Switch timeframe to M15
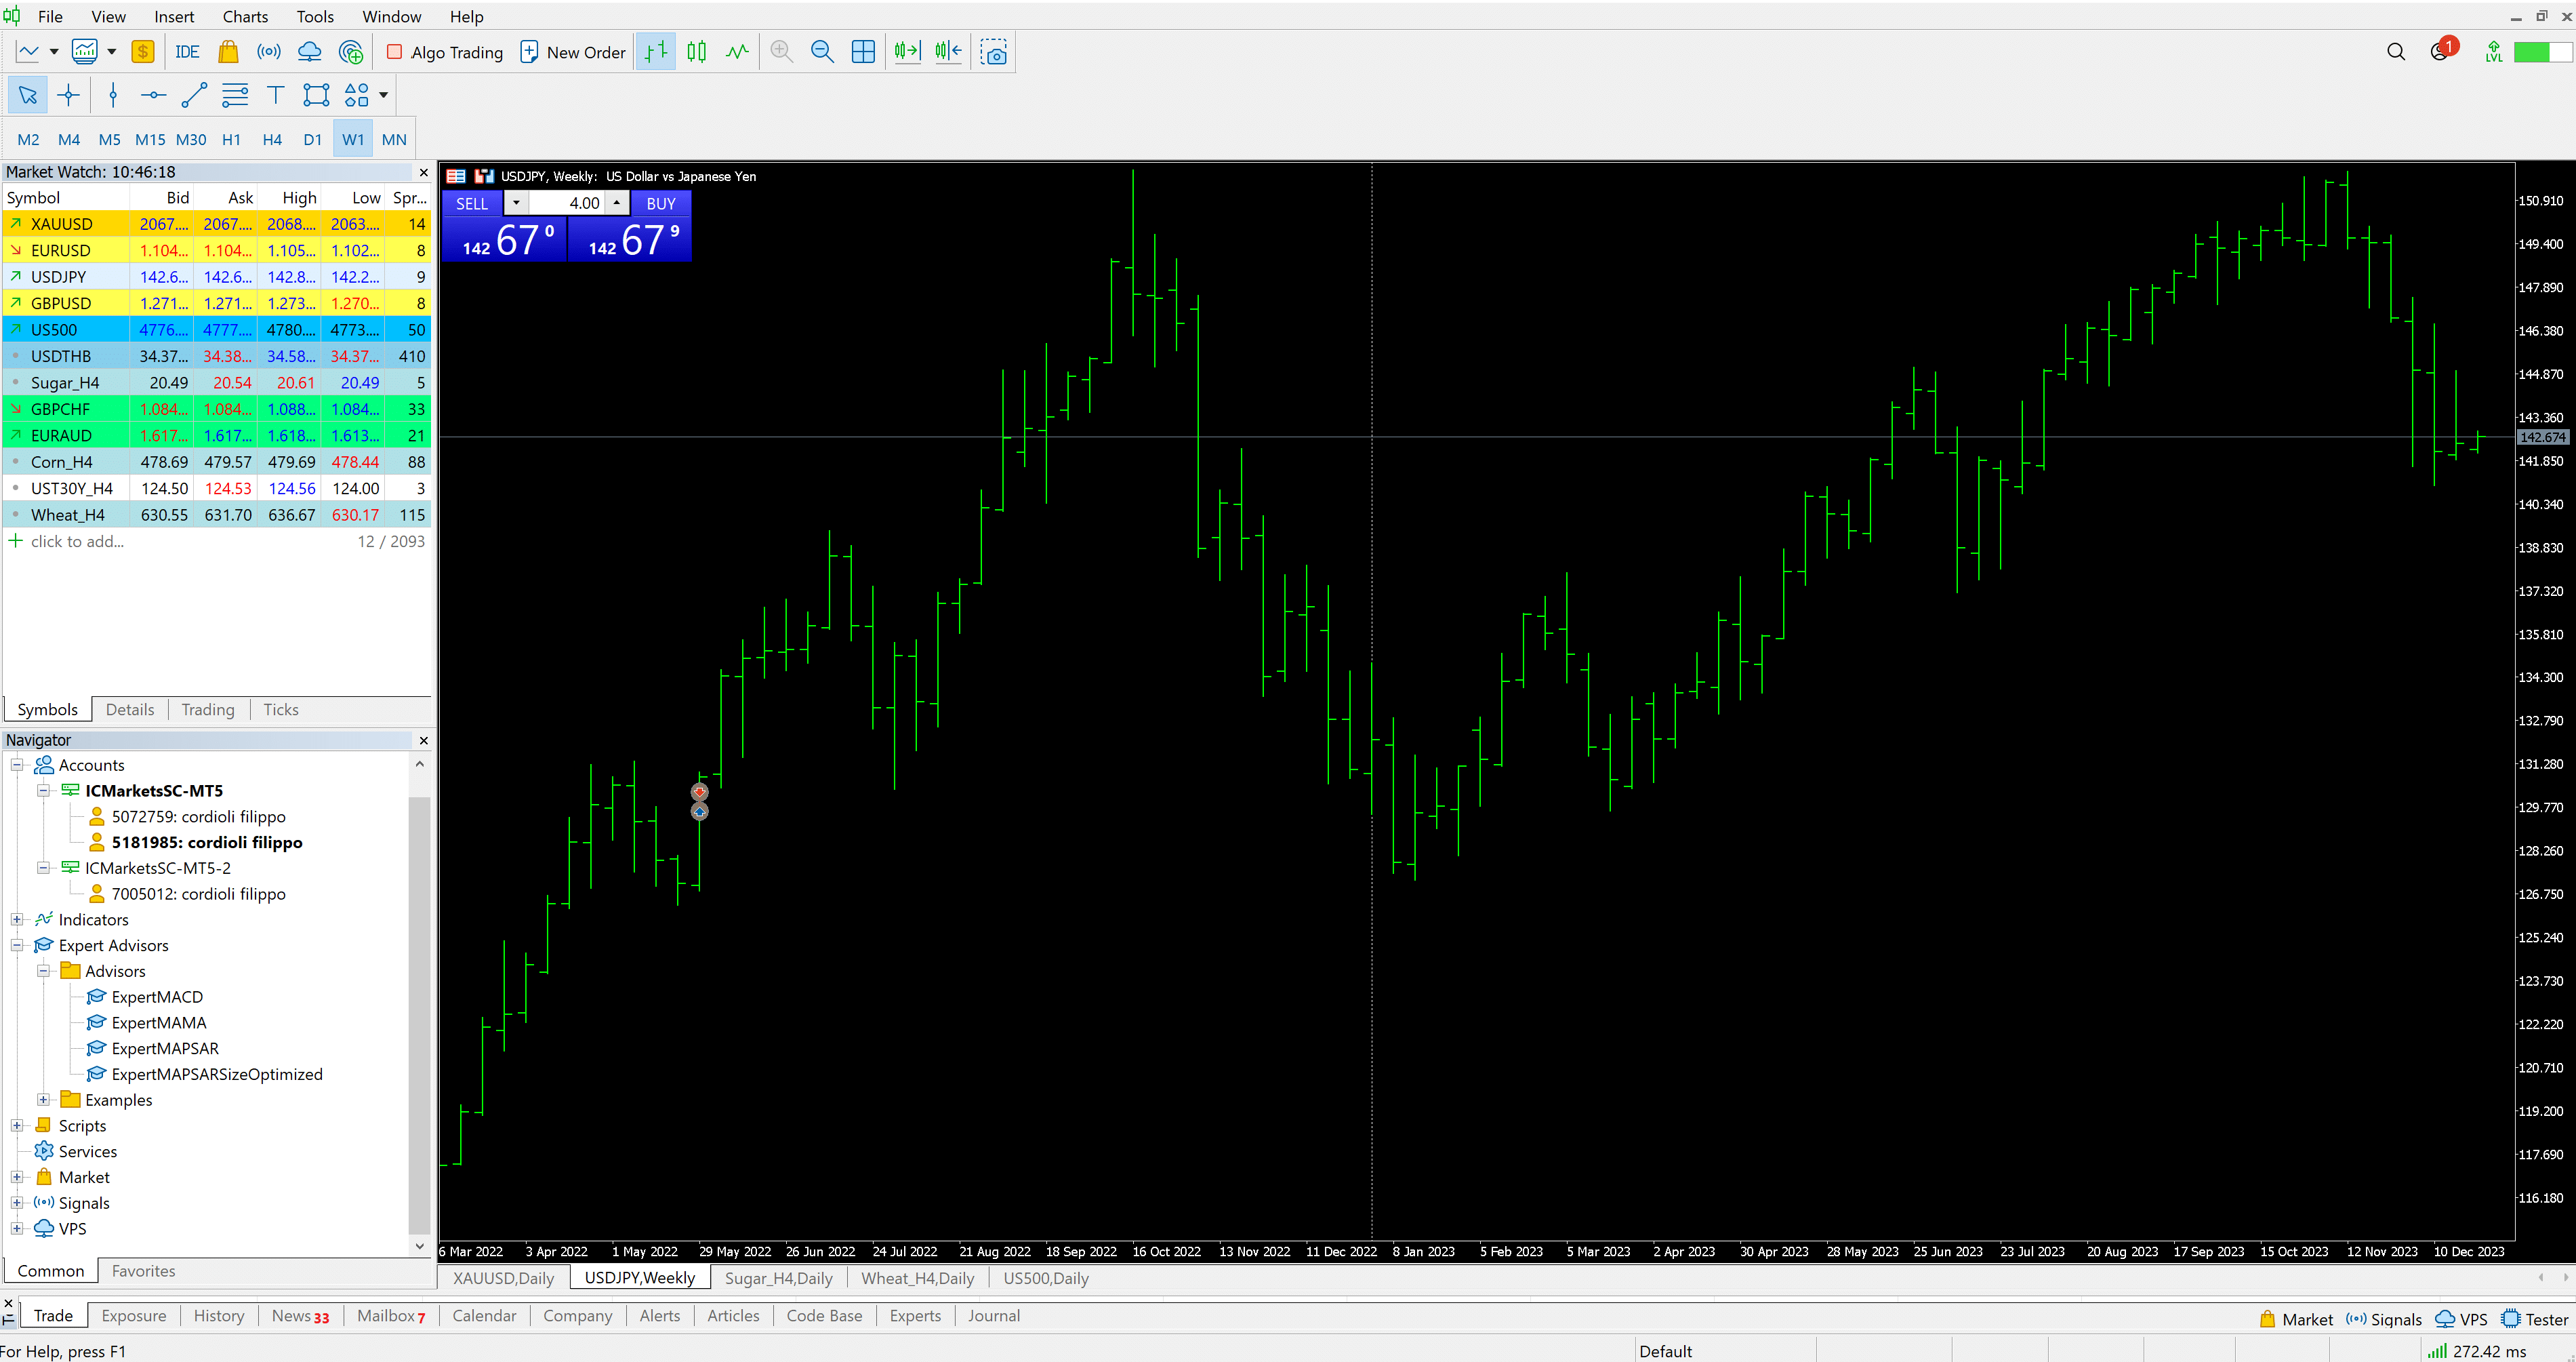2576x1362 pixels. coord(150,139)
